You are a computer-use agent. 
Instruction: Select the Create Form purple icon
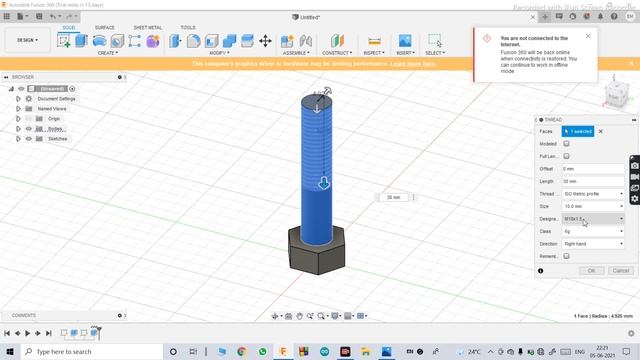click(x=153, y=41)
